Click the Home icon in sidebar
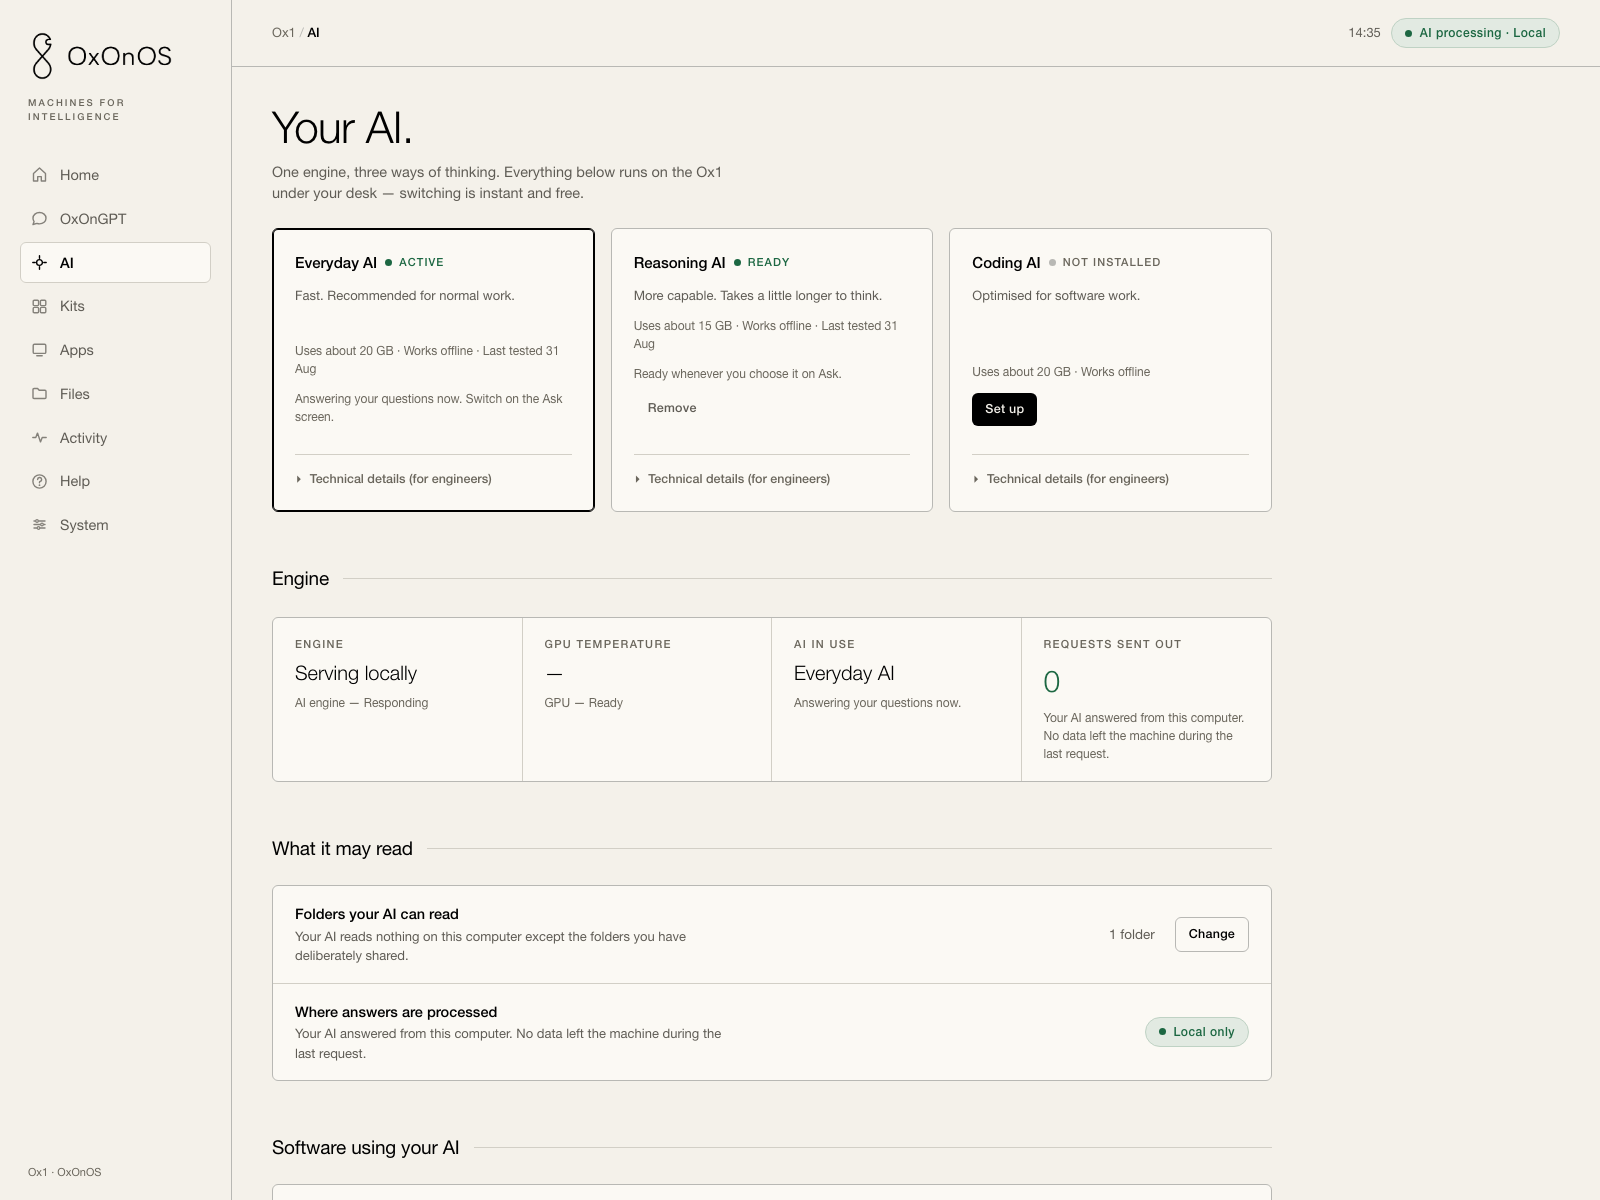The image size is (1600, 1200). [x=39, y=175]
